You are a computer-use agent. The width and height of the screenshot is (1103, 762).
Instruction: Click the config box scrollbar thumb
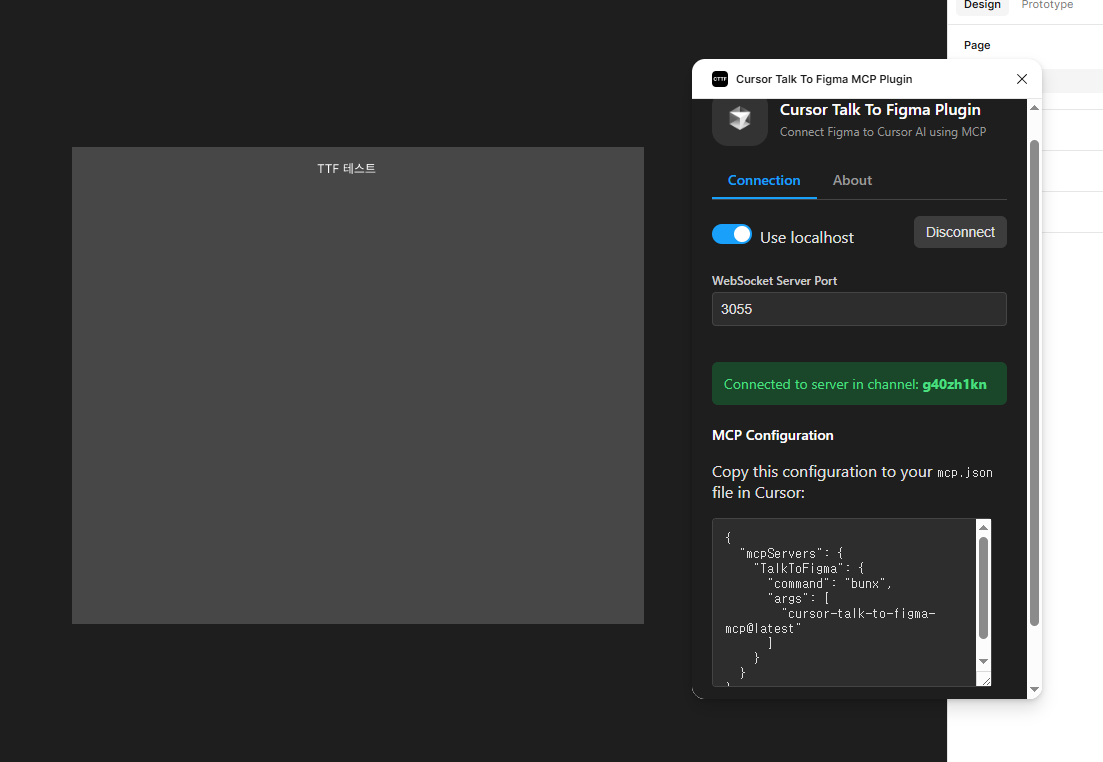(x=983, y=588)
